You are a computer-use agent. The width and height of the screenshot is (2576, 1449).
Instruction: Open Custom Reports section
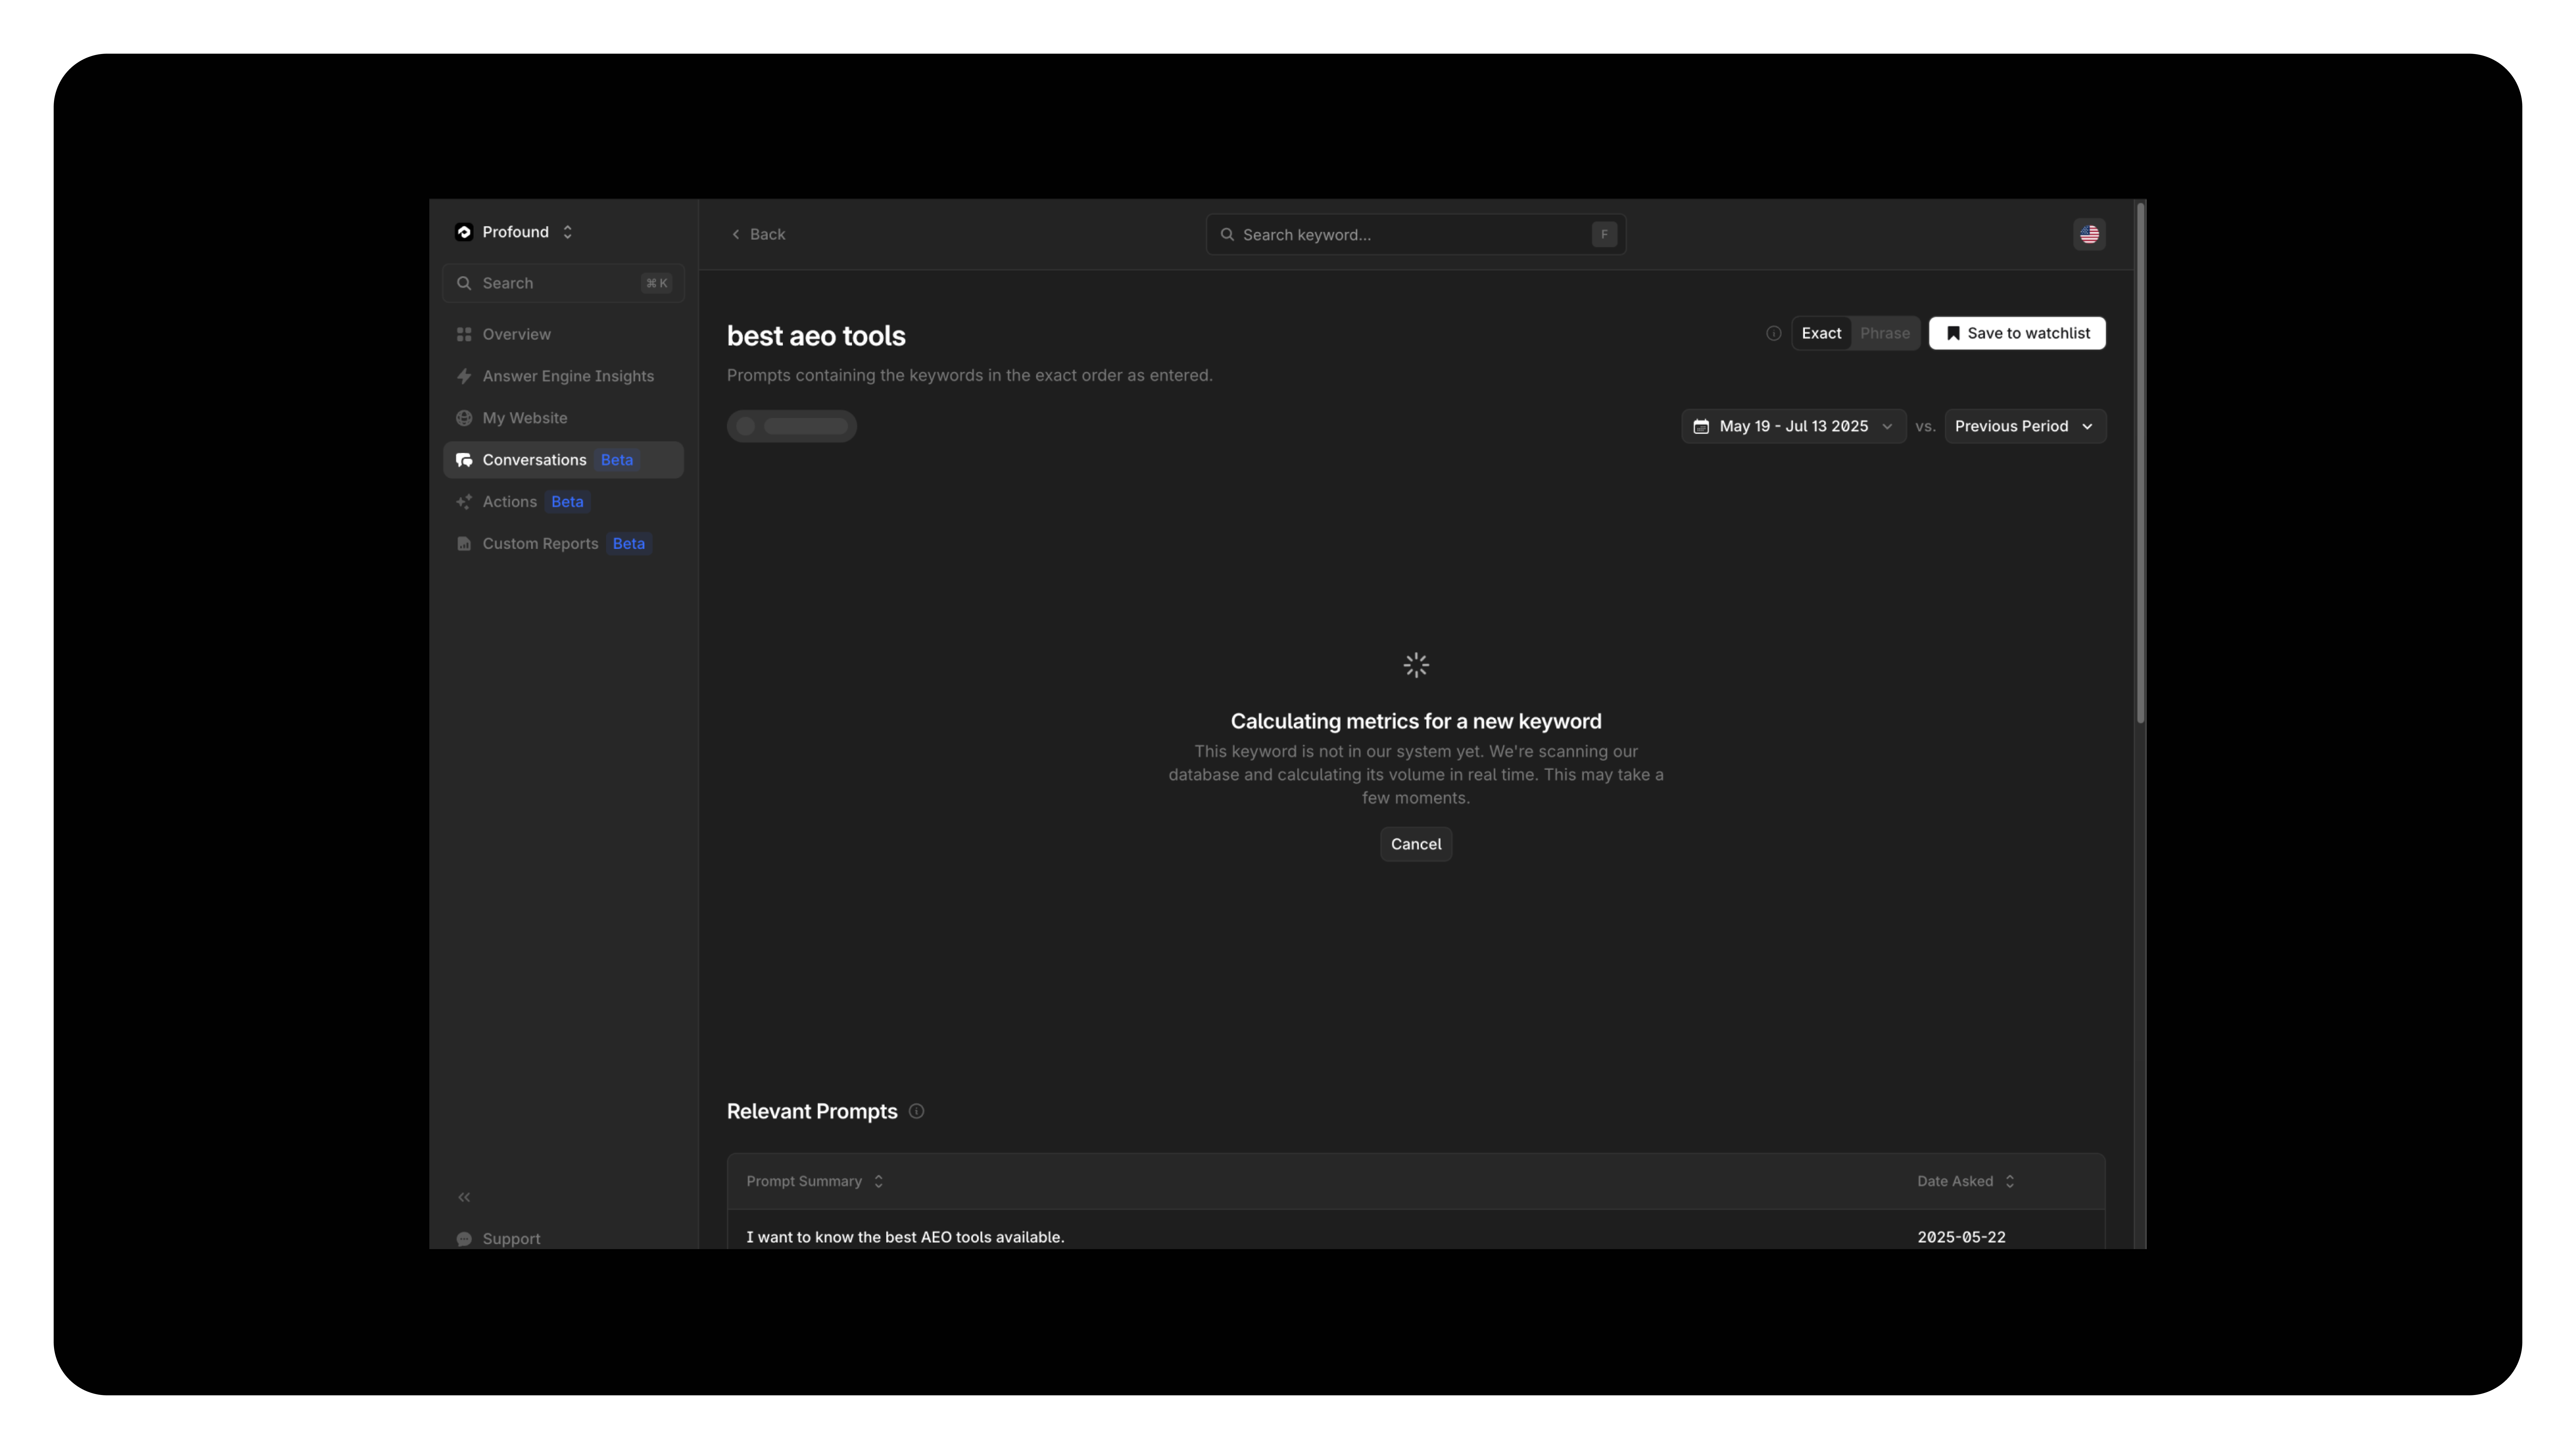[540, 544]
